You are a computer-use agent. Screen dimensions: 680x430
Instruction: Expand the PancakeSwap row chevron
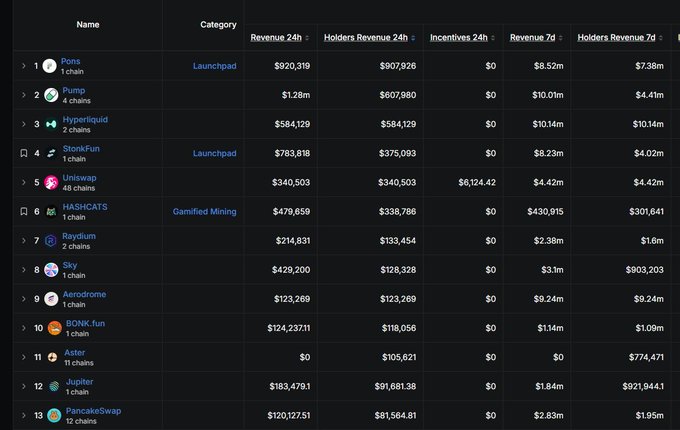pyautogui.click(x=24, y=415)
